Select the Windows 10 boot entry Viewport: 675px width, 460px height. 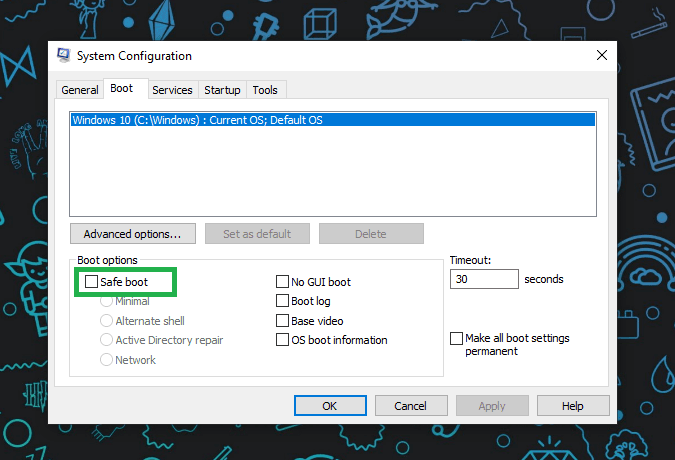point(333,120)
